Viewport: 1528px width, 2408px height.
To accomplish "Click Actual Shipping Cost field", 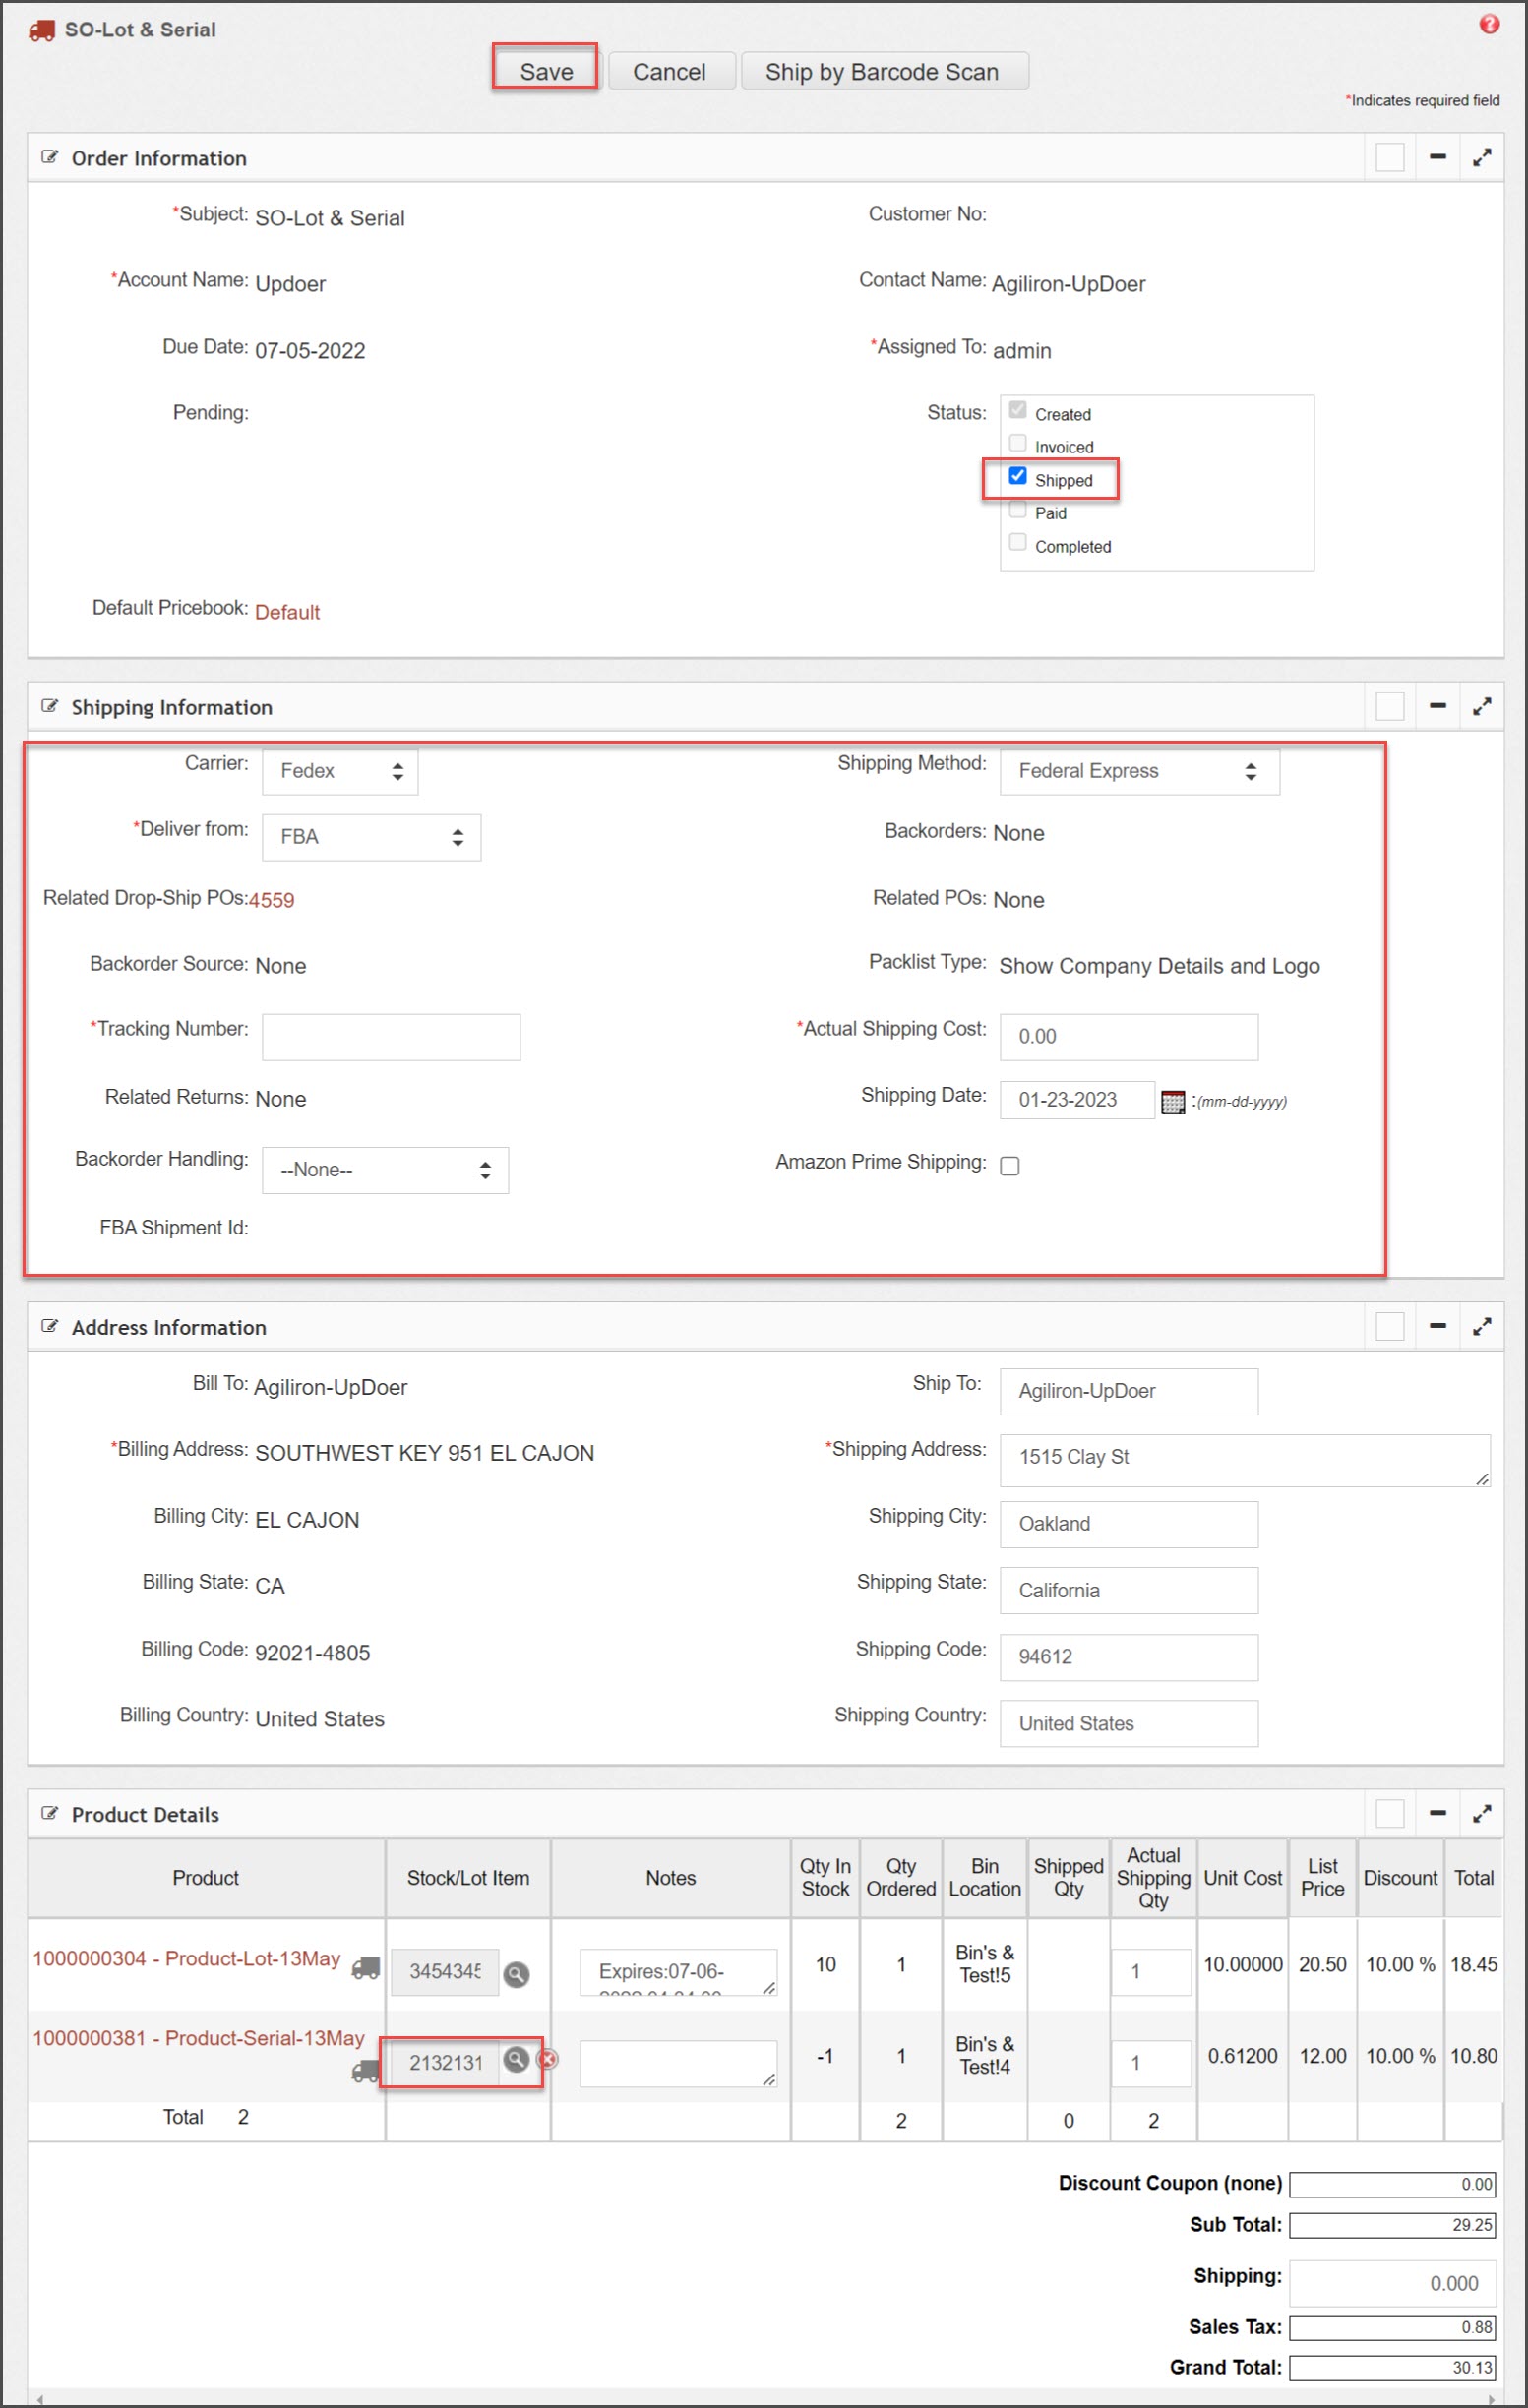I will pyautogui.click(x=1129, y=1037).
